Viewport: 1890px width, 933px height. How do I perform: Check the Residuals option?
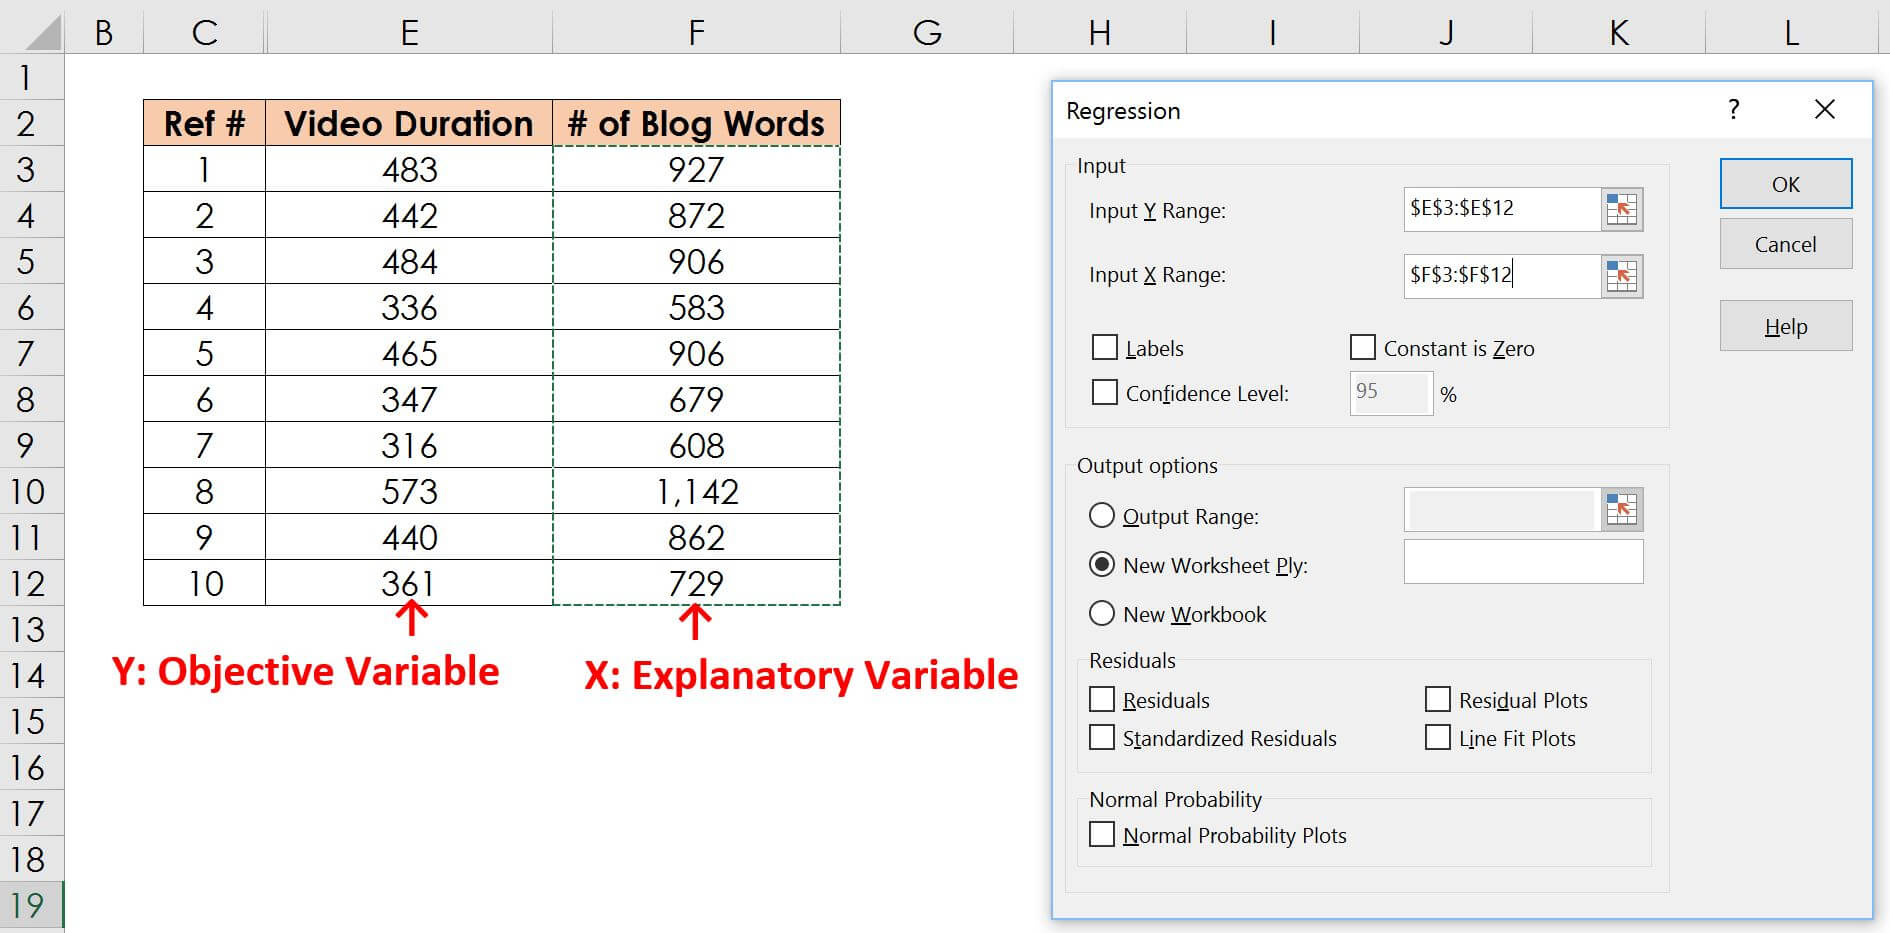click(x=1102, y=699)
